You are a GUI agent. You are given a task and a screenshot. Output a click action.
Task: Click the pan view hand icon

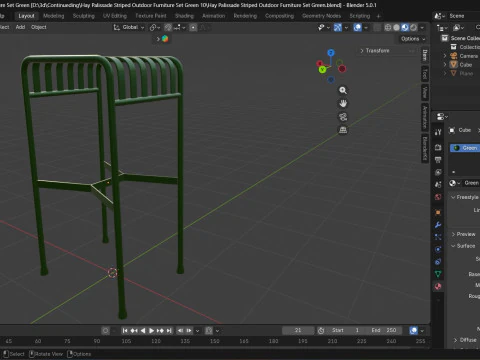click(343, 104)
